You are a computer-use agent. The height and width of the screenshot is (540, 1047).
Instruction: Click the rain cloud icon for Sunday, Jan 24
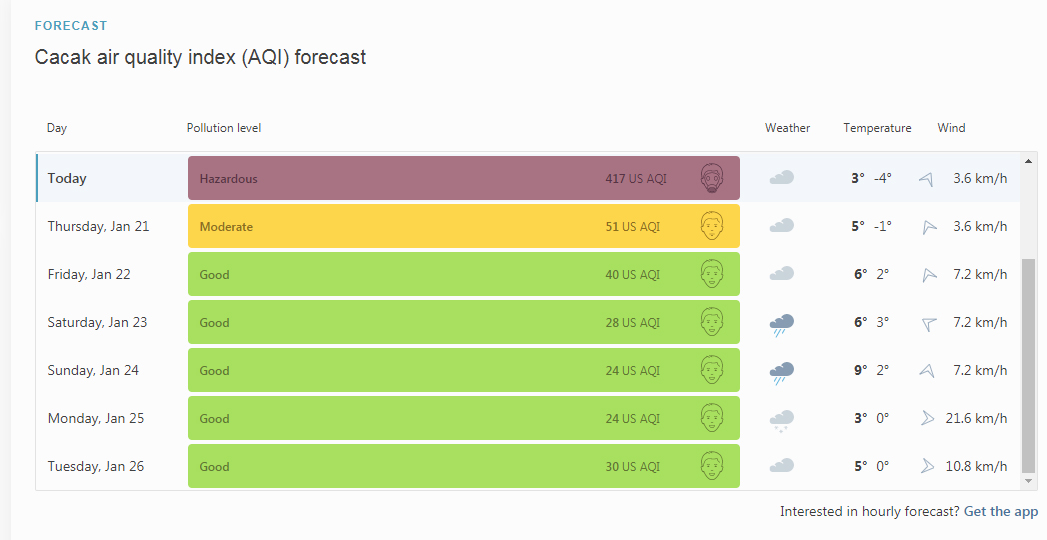pos(781,372)
